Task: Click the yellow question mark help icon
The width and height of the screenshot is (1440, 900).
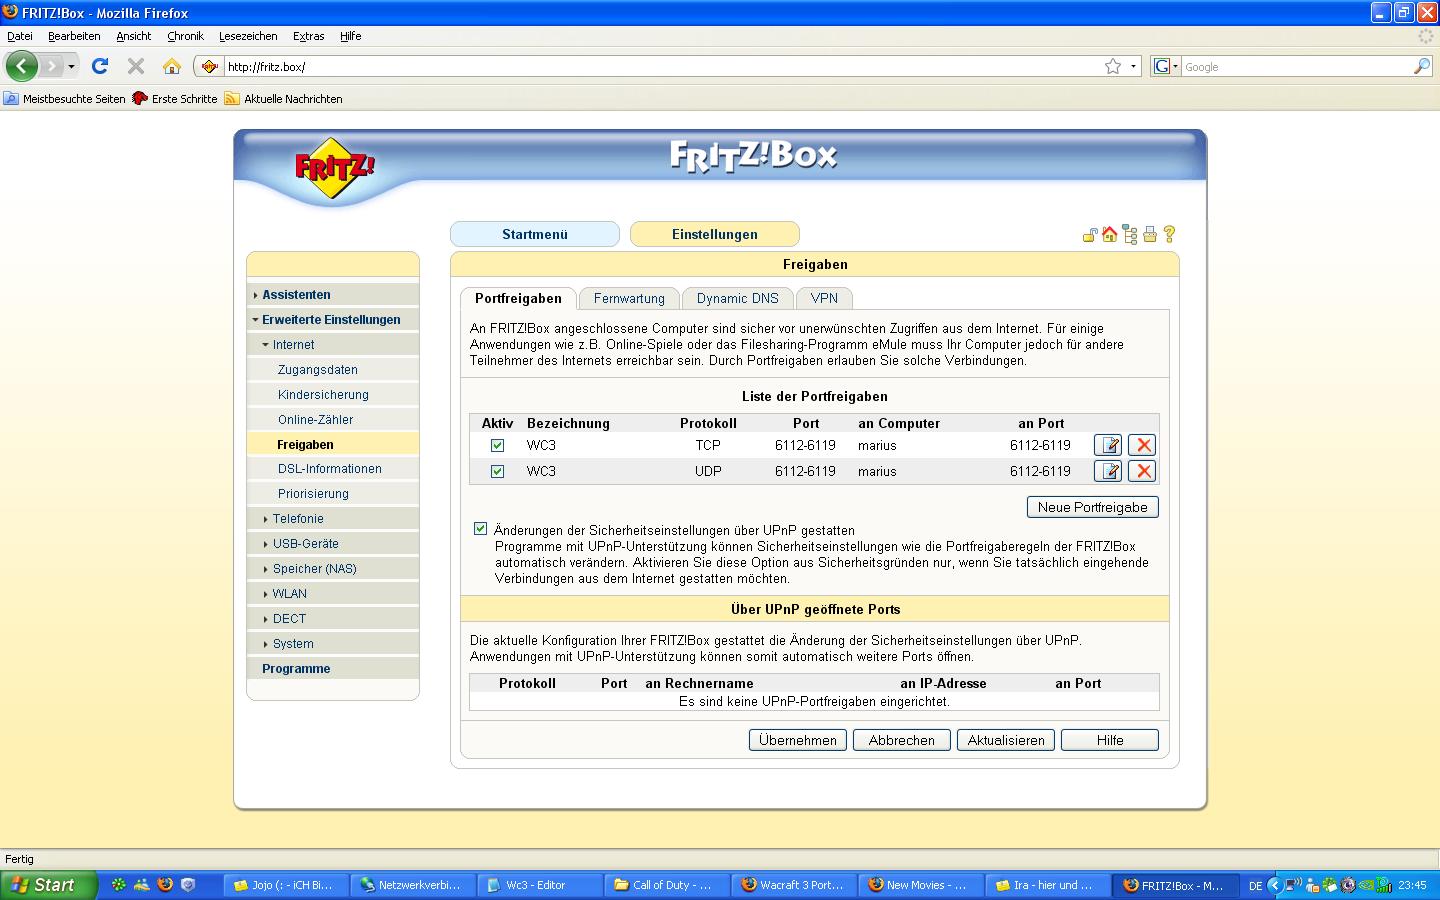Action: point(1169,234)
